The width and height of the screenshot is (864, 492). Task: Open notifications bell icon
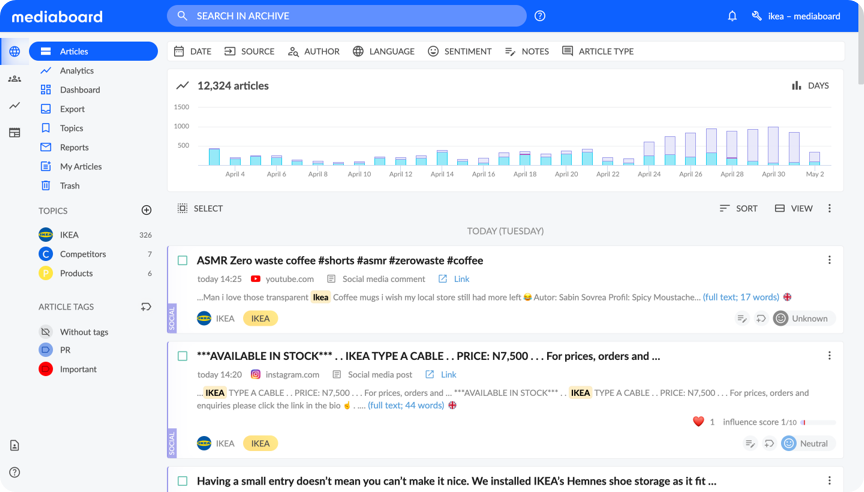coord(732,16)
